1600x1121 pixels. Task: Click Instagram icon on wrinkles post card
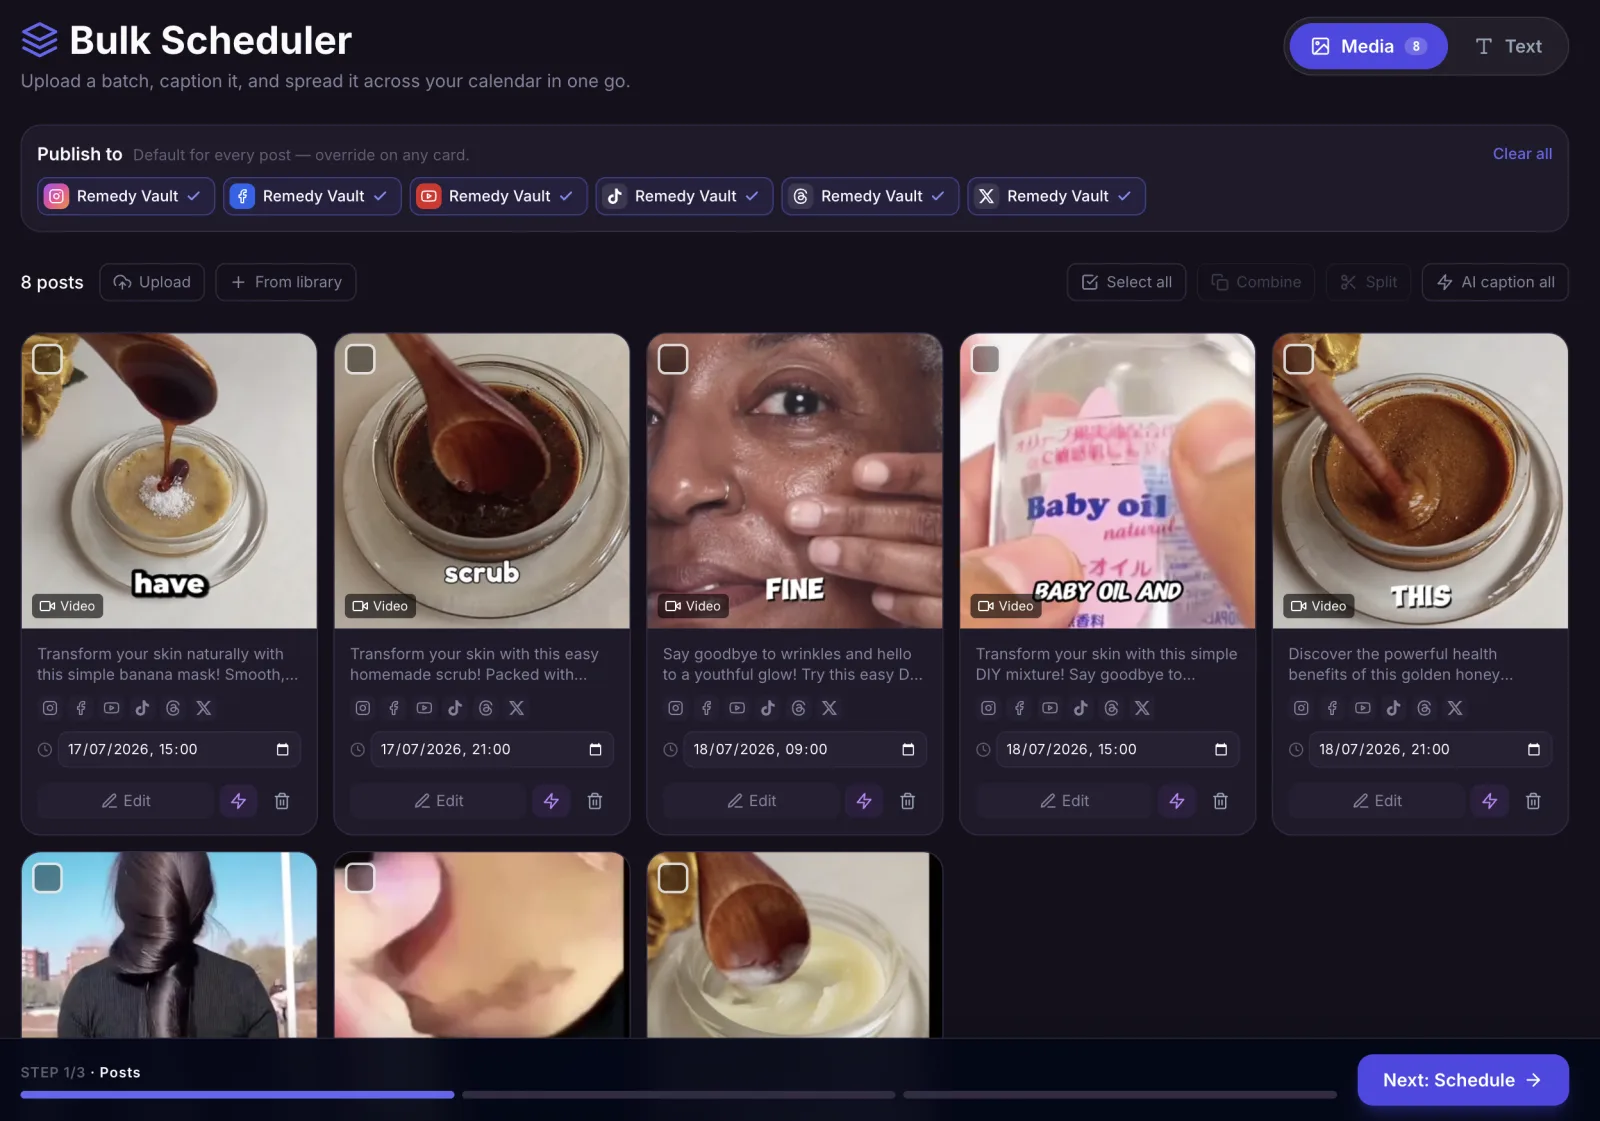click(676, 708)
